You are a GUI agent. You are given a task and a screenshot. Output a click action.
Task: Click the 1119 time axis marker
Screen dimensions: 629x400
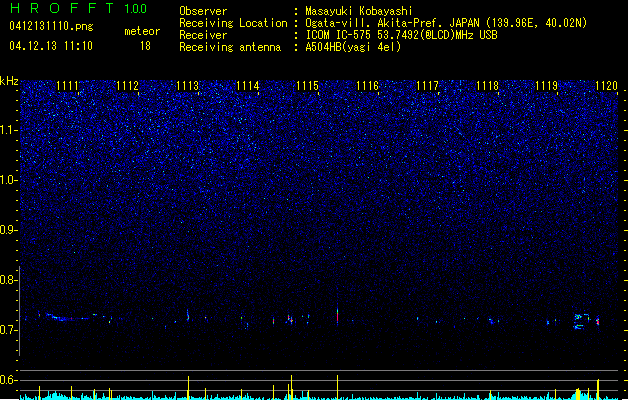(546, 86)
